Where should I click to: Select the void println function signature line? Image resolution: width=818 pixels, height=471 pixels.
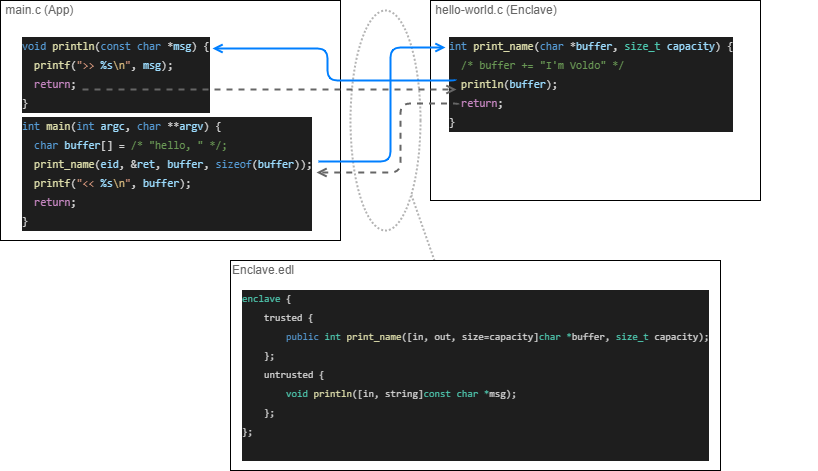click(115, 47)
